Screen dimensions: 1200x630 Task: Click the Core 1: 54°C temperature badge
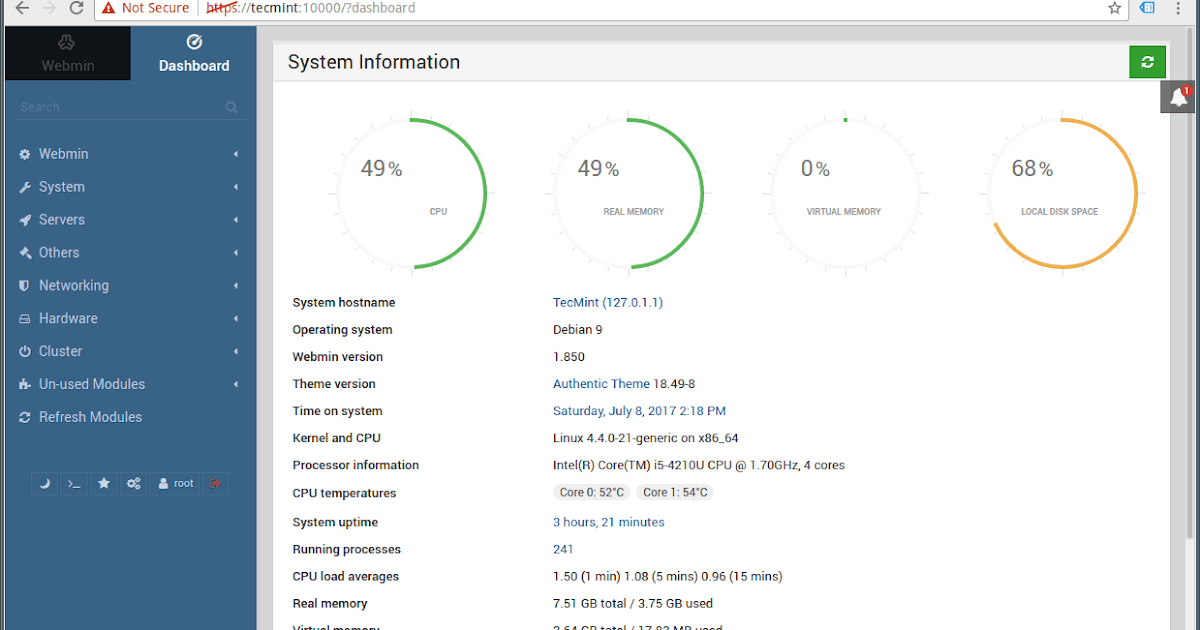tap(675, 492)
